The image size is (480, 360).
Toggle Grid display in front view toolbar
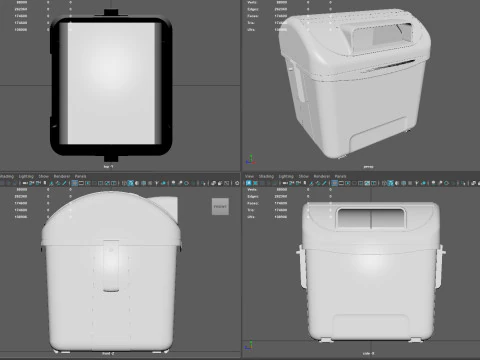point(74,183)
